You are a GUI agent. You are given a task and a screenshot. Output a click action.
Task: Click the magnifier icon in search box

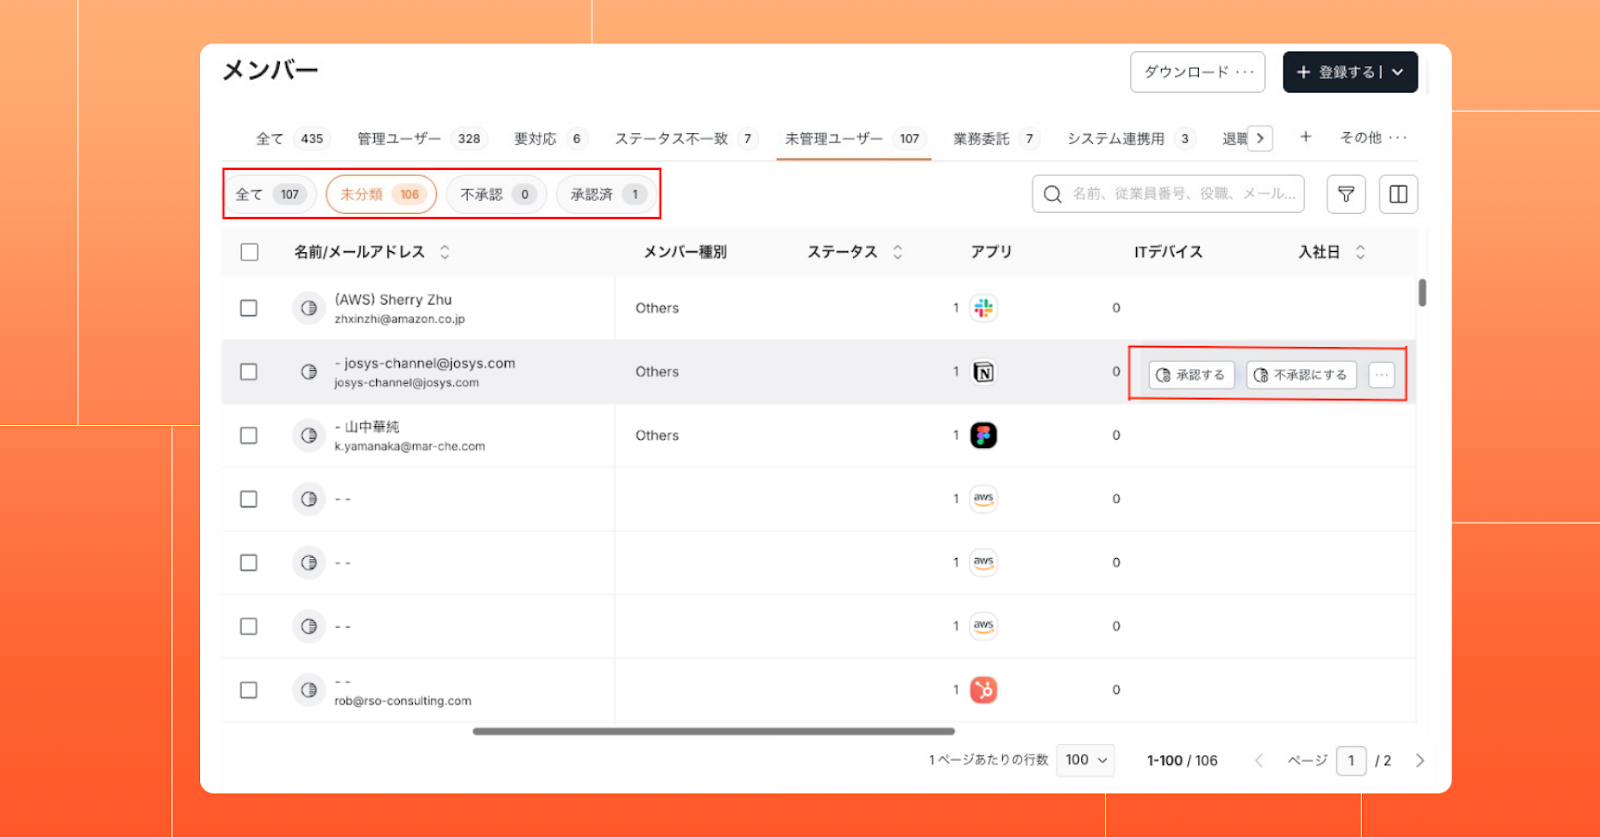coord(1052,194)
